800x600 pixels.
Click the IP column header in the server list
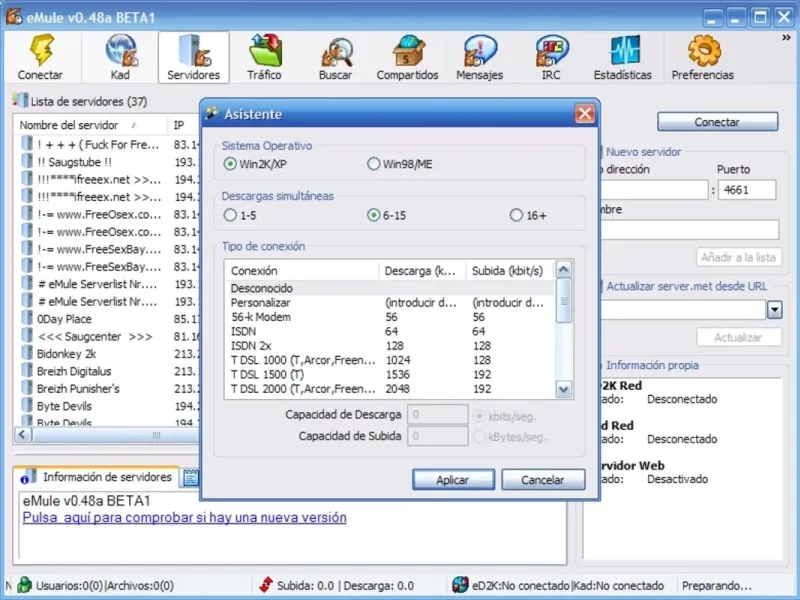coord(184,125)
